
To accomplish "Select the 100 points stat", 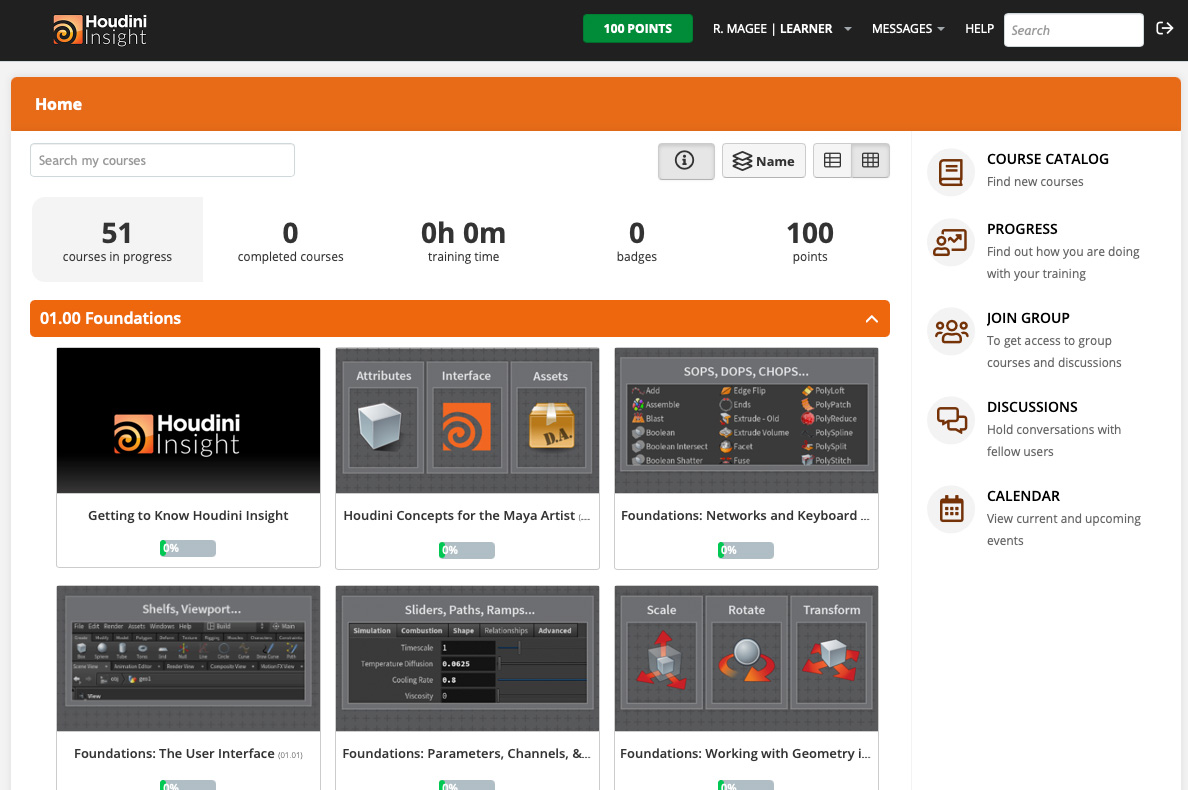I will point(810,240).
